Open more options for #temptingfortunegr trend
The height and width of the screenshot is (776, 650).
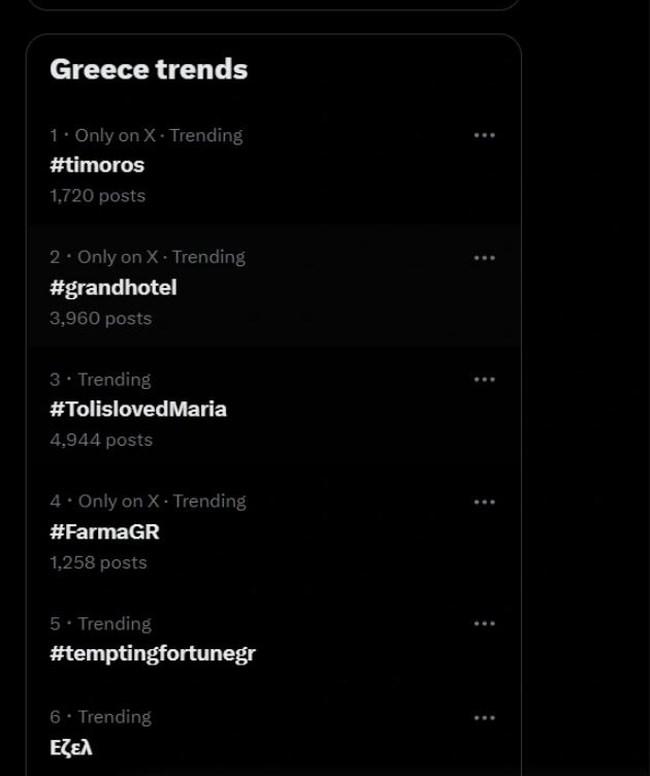click(x=484, y=623)
